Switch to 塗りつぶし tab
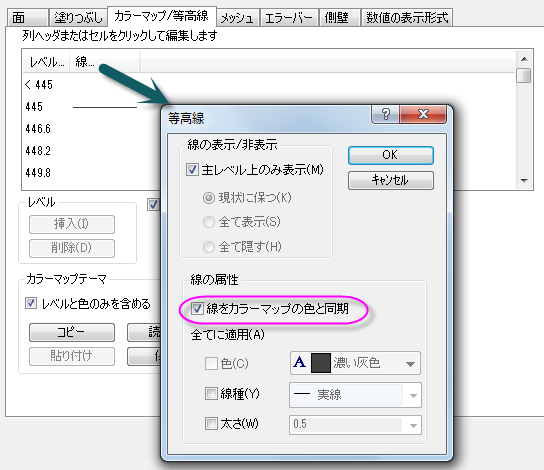 tap(78, 17)
